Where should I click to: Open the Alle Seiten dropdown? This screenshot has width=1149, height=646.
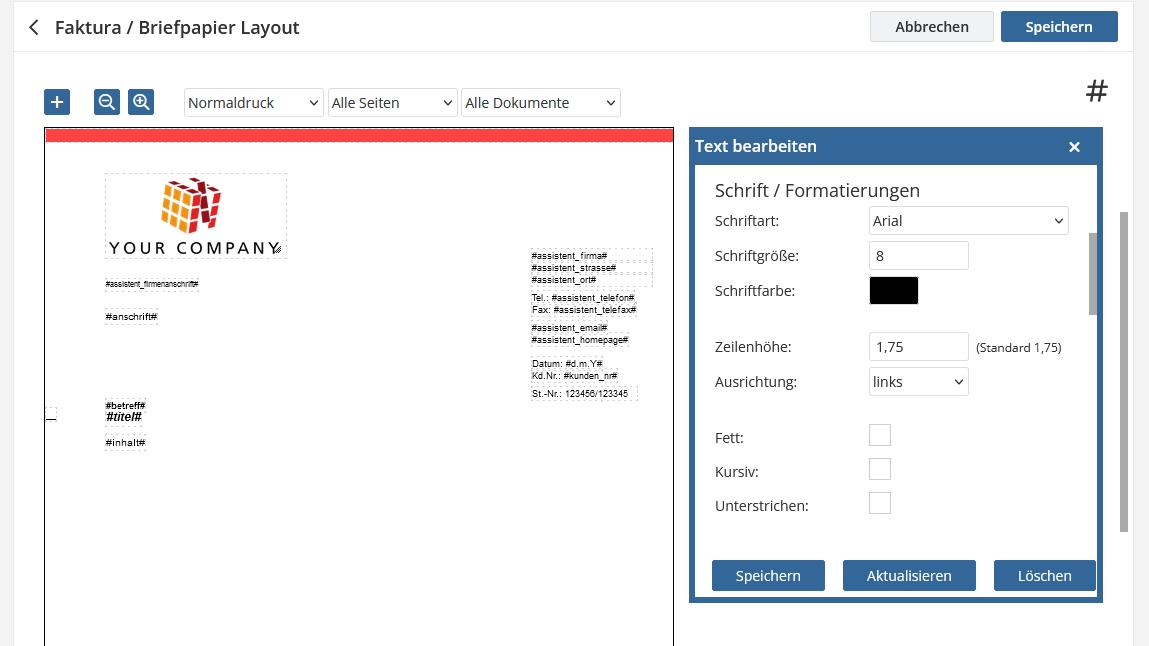pos(392,103)
